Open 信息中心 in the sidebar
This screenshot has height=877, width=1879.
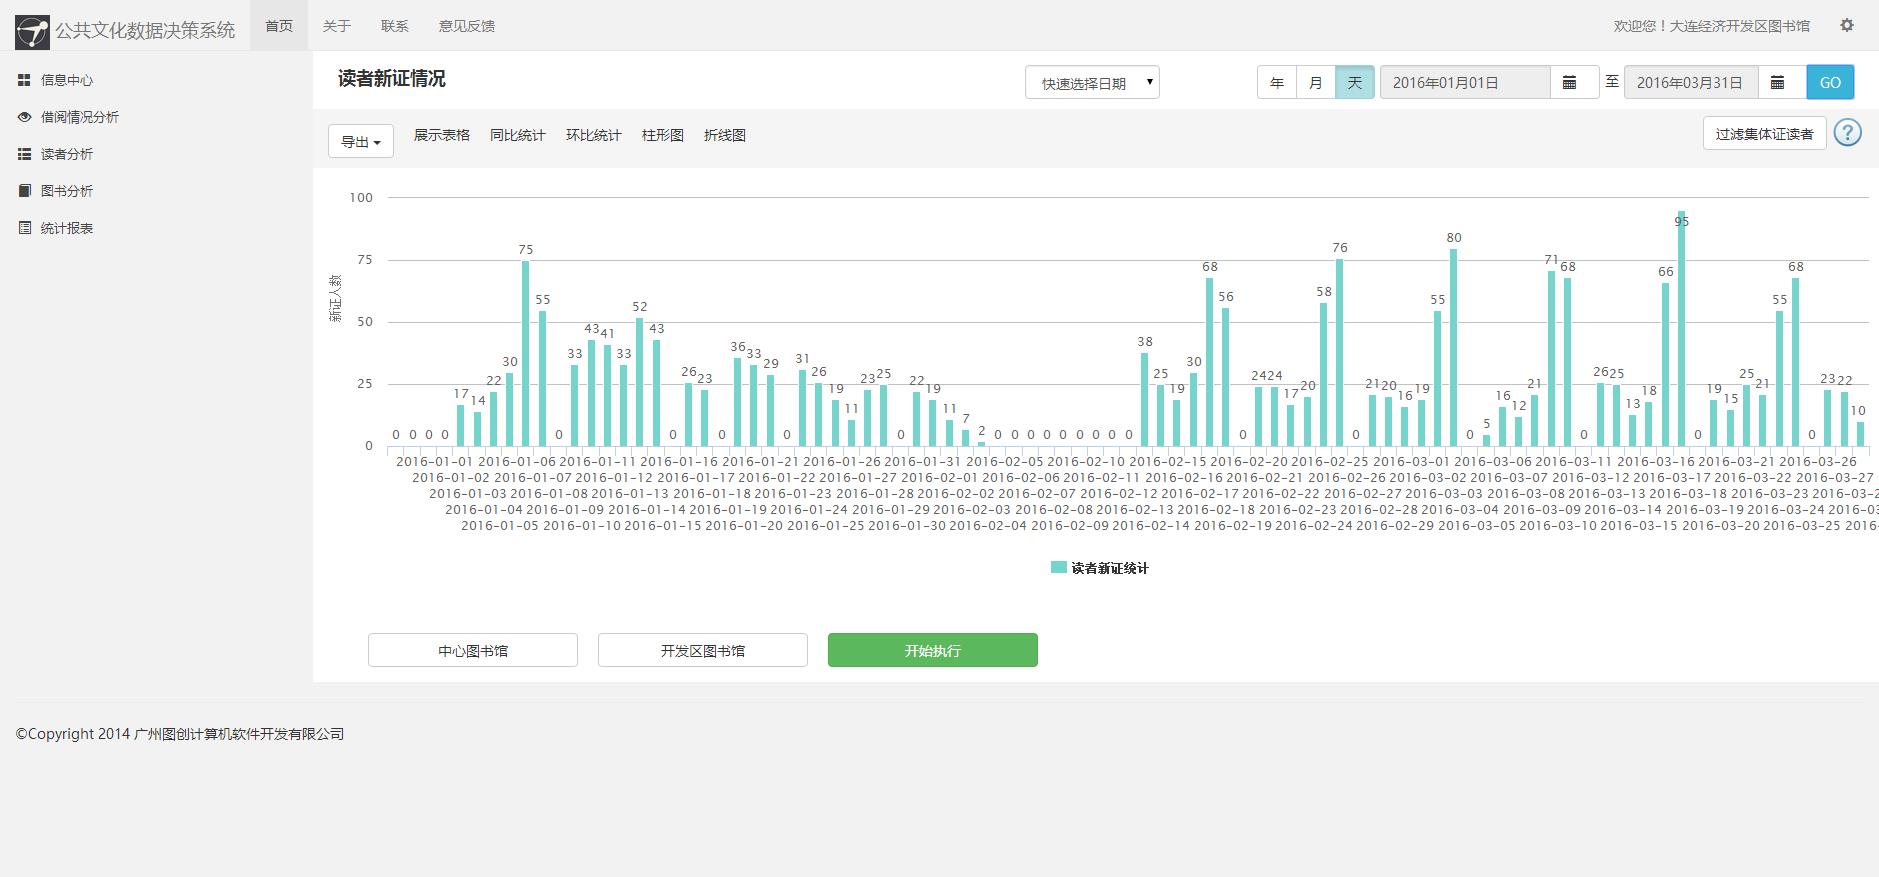67,80
